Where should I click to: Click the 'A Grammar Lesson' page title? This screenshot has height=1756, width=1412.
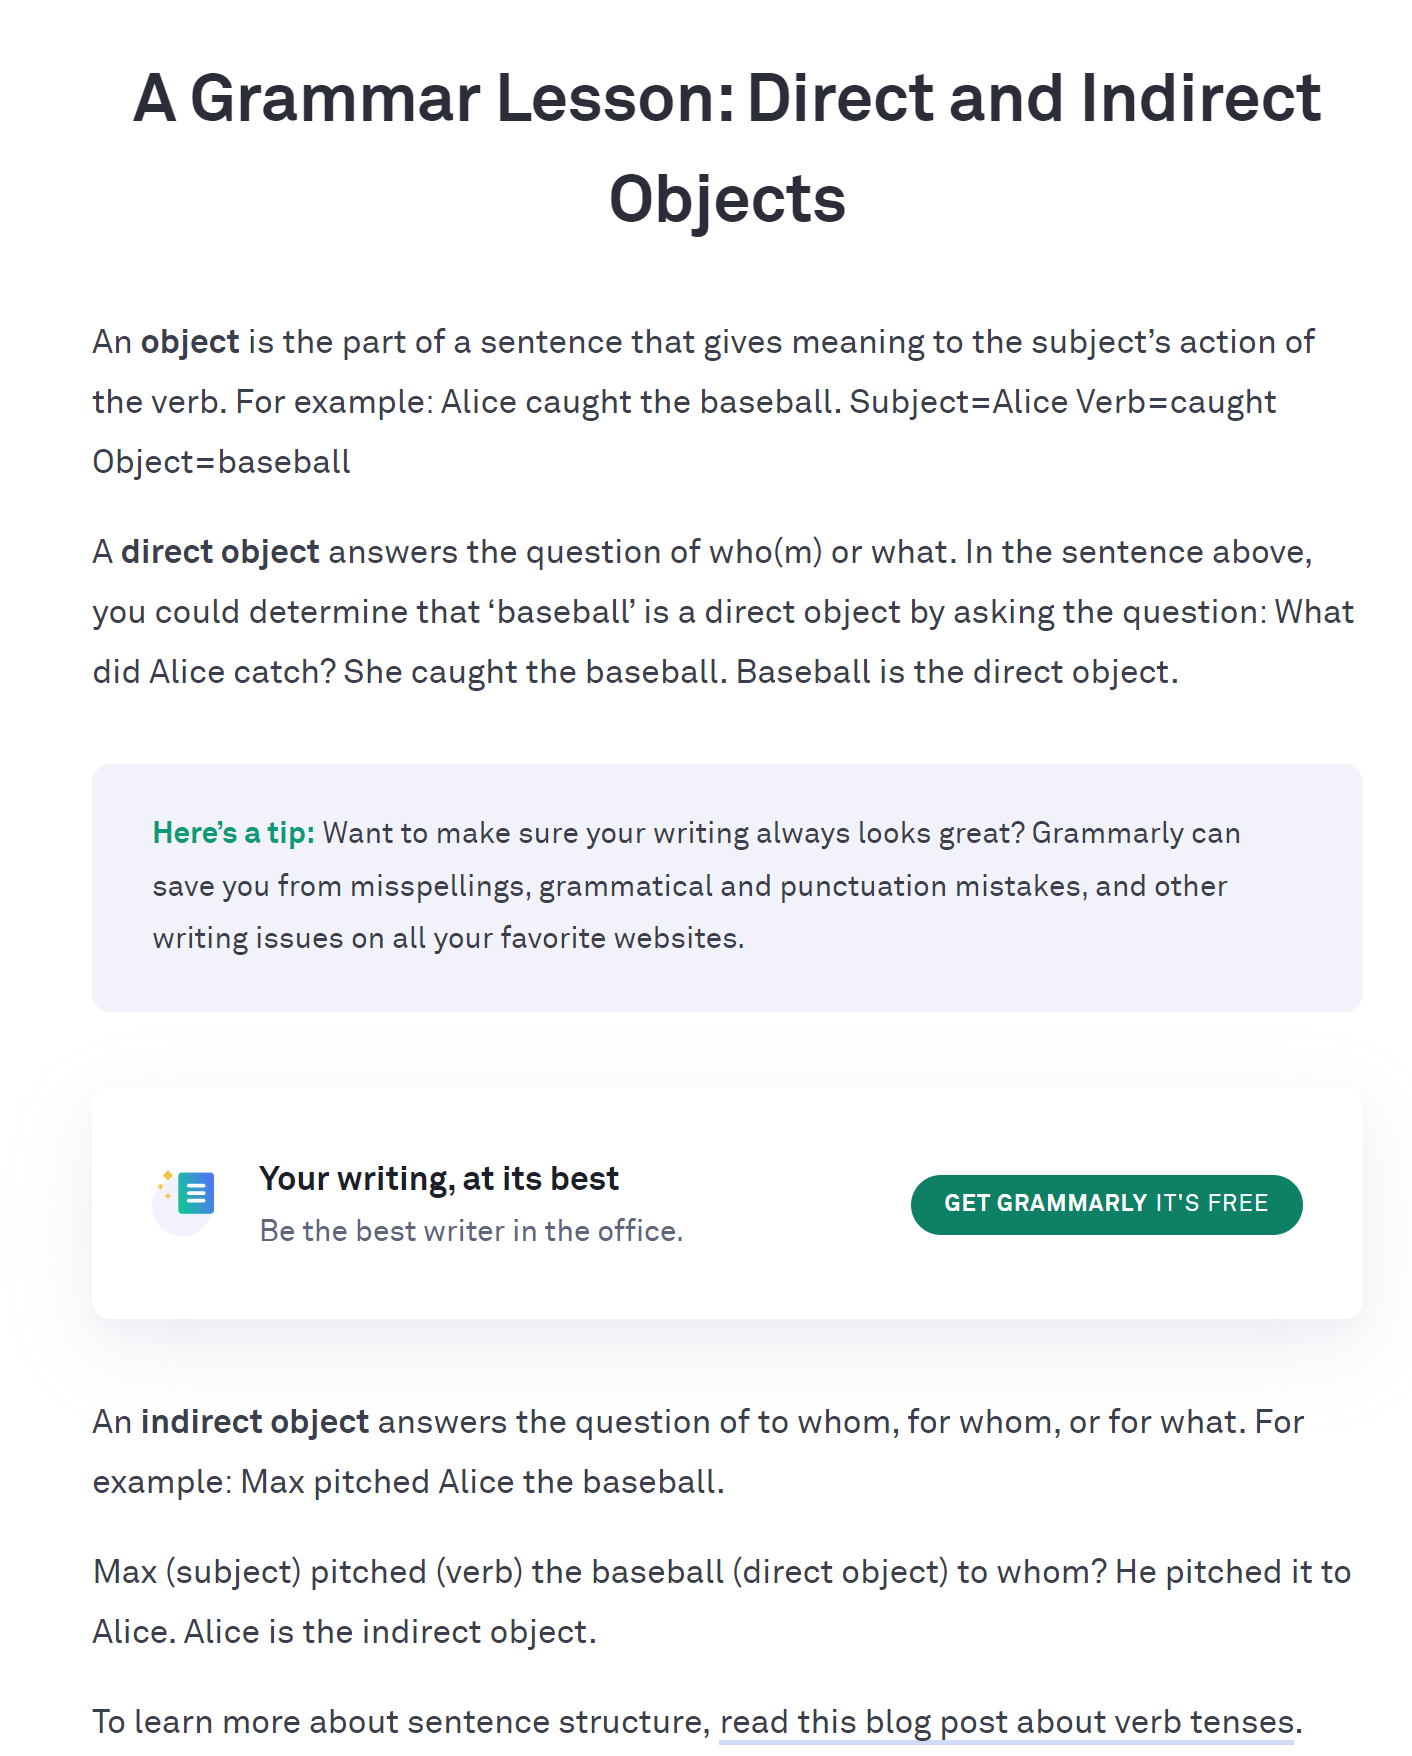coord(726,99)
